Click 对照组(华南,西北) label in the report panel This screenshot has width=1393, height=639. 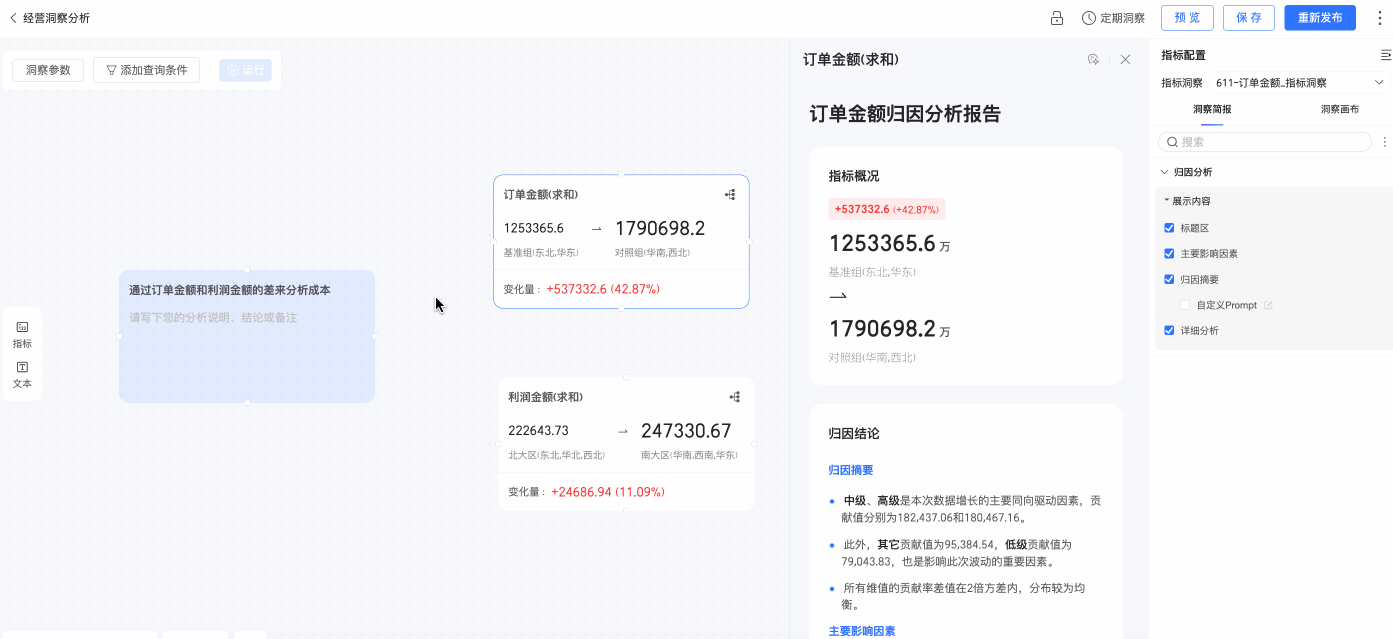872,357
